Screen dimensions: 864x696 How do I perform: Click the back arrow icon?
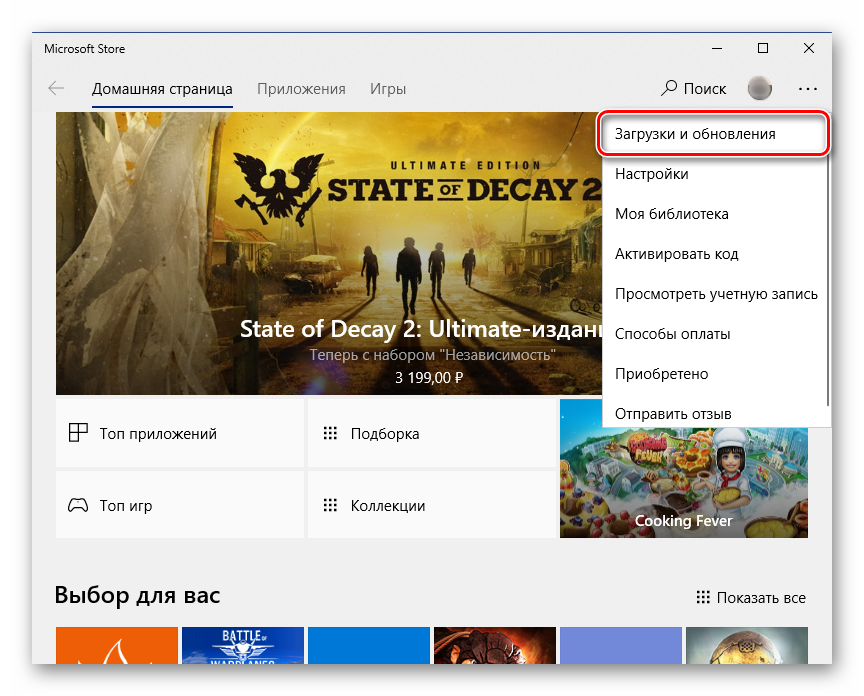pos(56,88)
